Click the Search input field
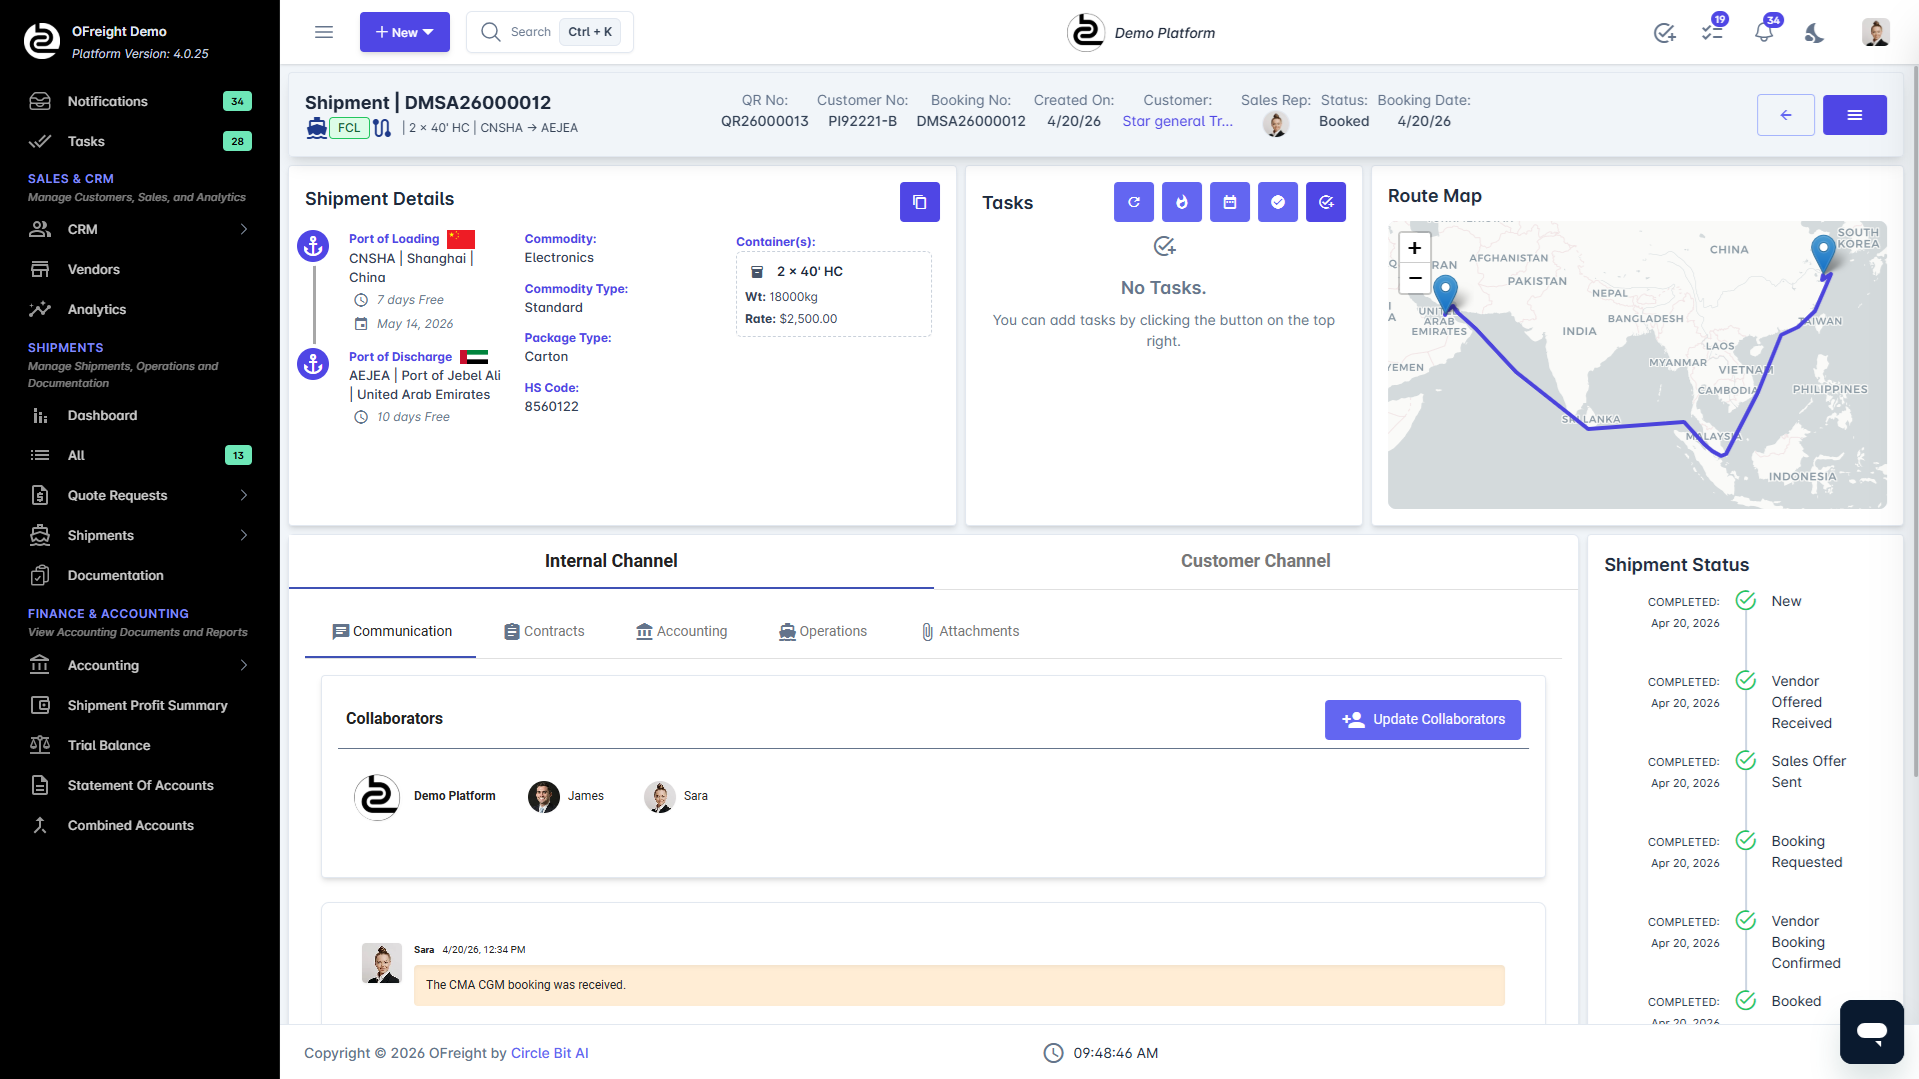 tap(531, 32)
